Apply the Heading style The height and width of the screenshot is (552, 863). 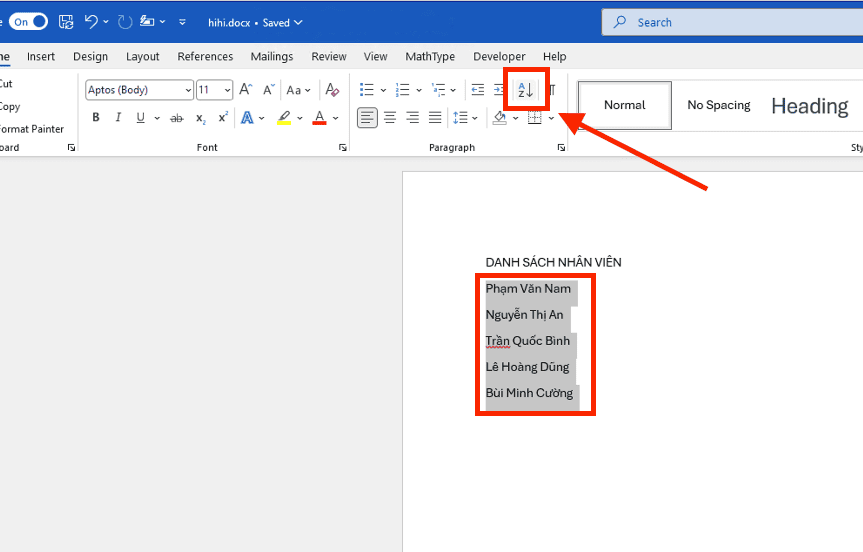coord(810,106)
